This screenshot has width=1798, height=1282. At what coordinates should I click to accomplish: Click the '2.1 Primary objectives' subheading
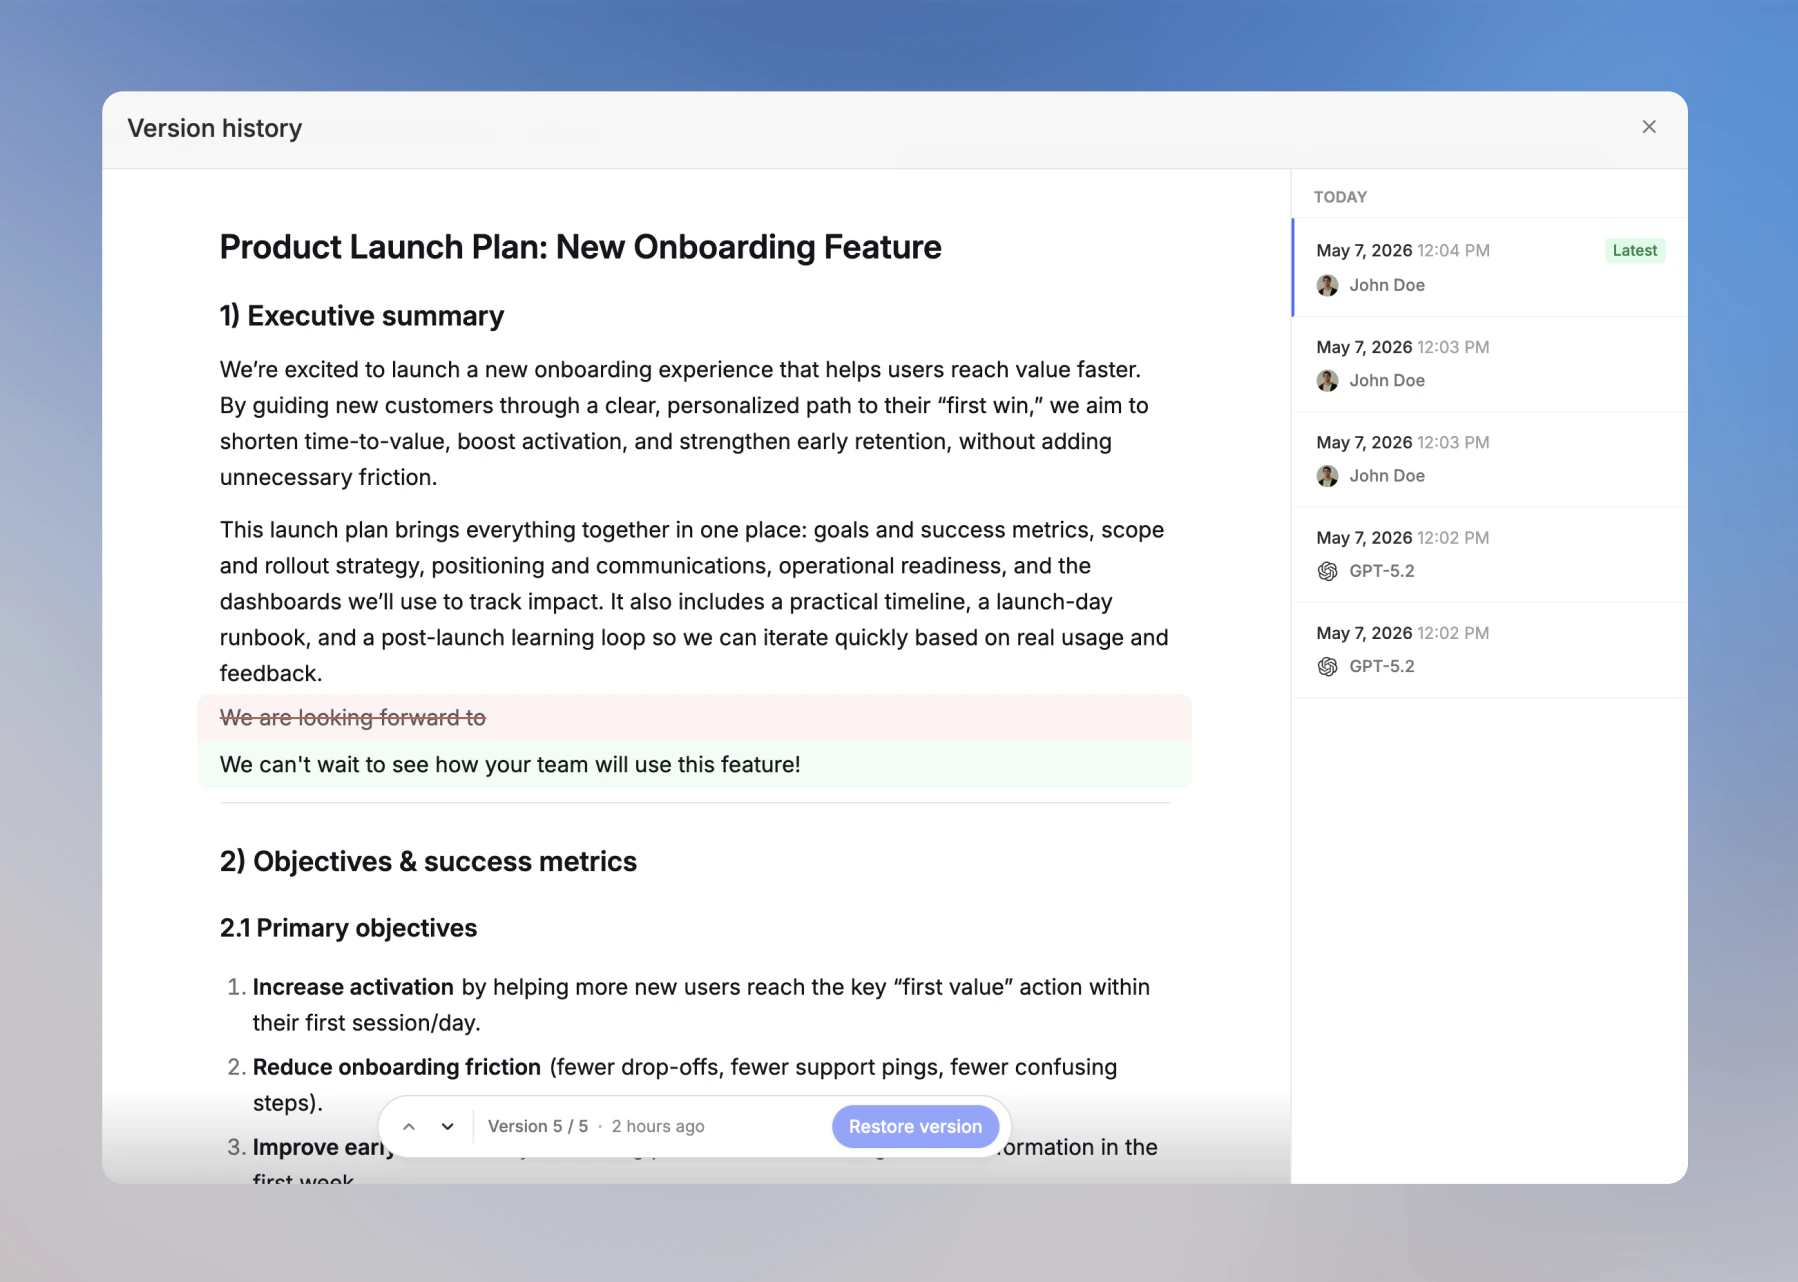pyautogui.click(x=348, y=928)
